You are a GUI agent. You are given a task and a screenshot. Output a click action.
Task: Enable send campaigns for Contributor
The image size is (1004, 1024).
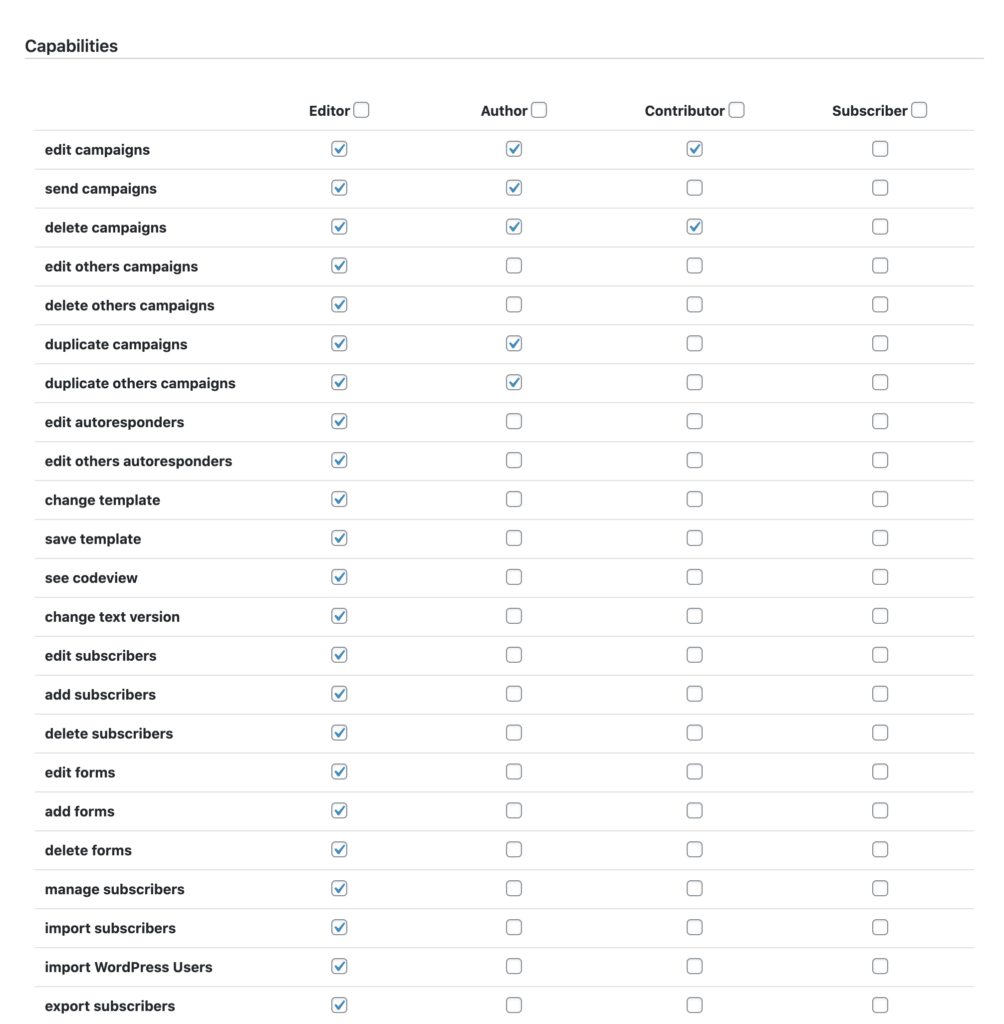[694, 188]
